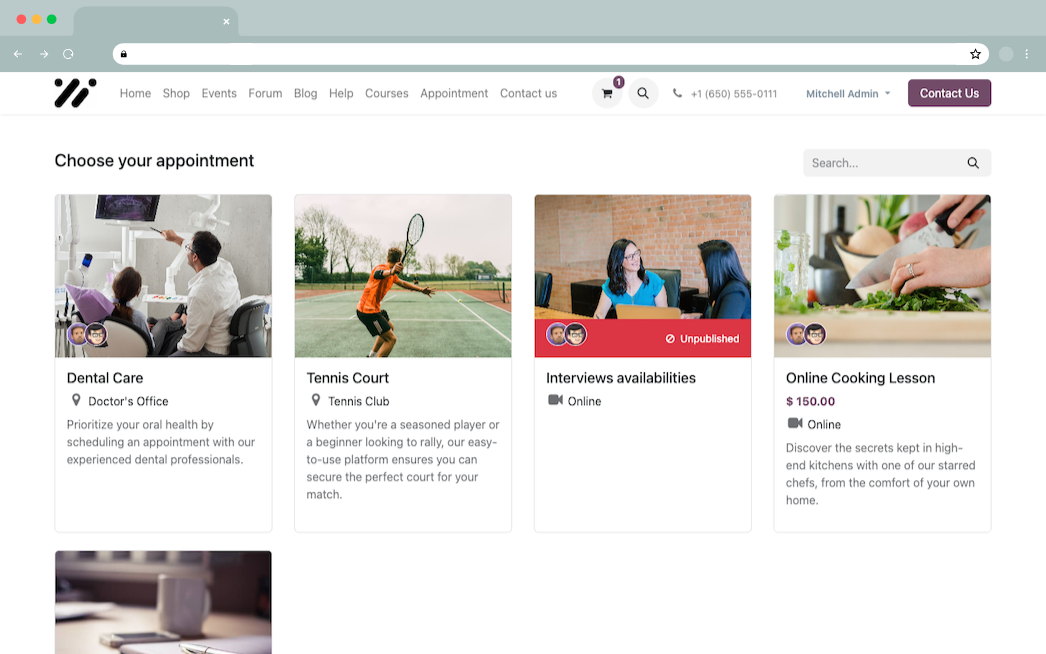Open the shopping cart icon
The height and width of the screenshot is (654, 1046).
607,94
